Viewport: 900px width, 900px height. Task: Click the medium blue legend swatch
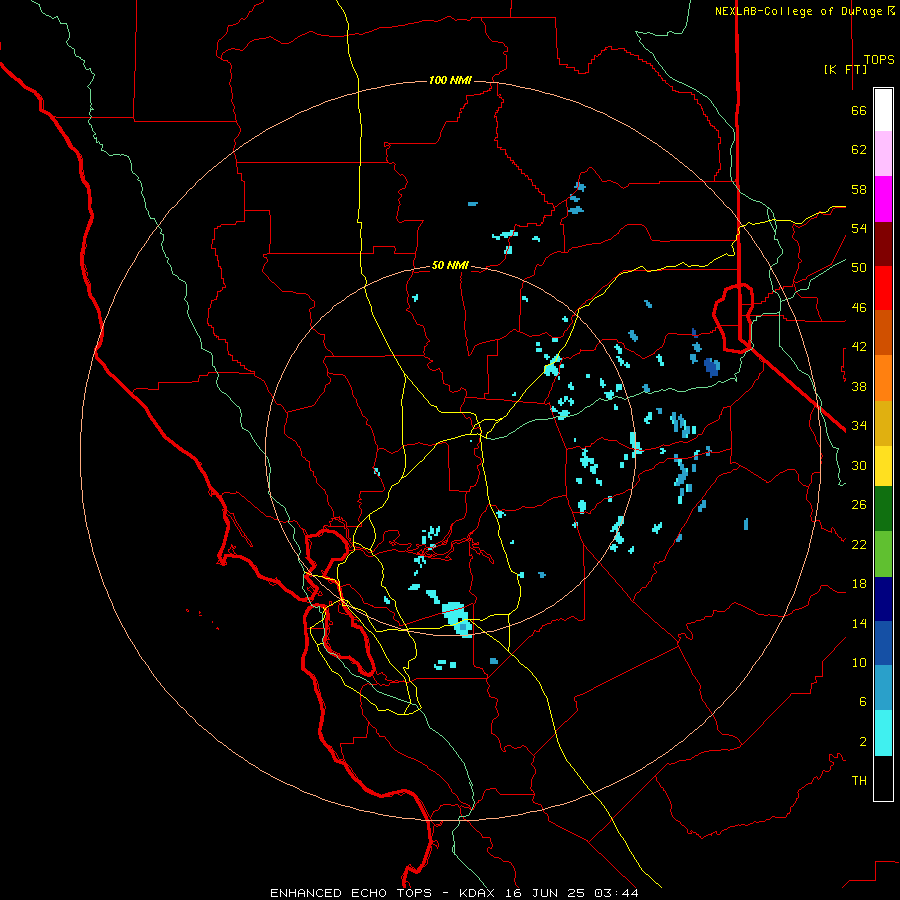[883, 643]
